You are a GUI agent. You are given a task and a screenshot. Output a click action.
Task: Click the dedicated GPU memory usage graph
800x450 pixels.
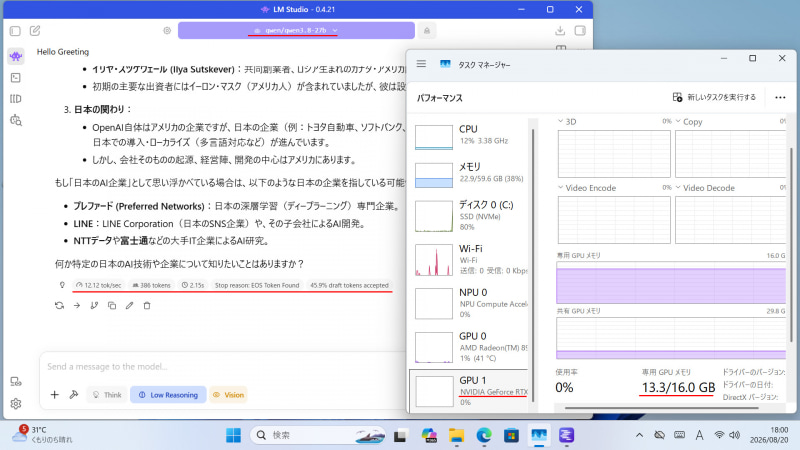coord(671,283)
